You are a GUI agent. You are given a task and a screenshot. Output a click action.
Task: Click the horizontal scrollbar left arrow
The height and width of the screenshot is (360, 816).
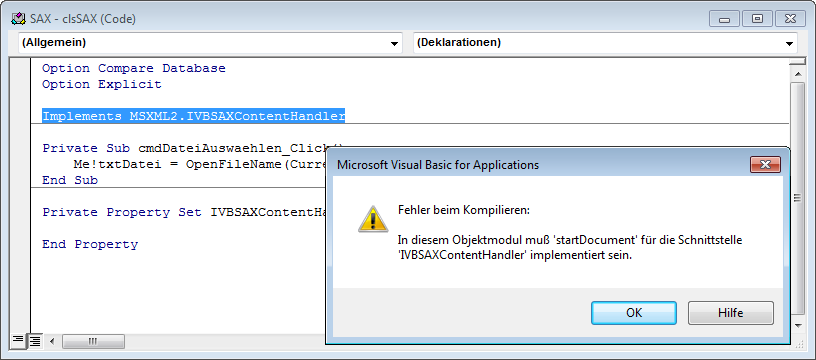52,342
